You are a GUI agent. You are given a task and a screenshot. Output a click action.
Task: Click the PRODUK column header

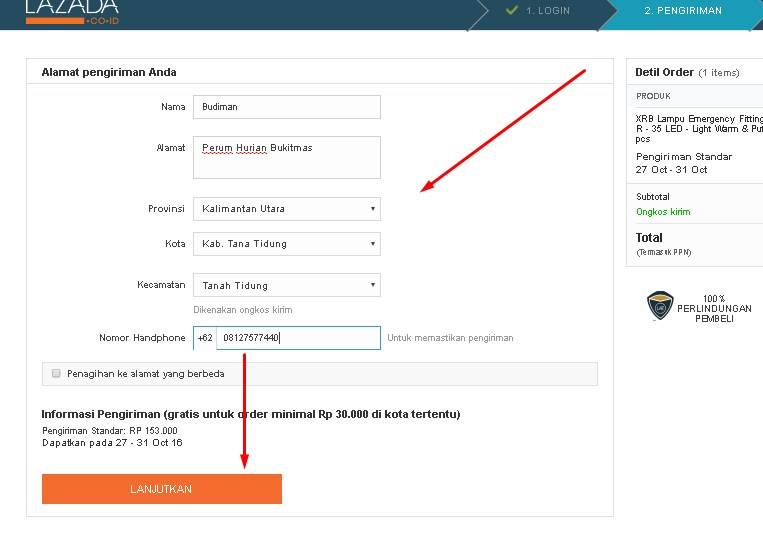point(653,96)
